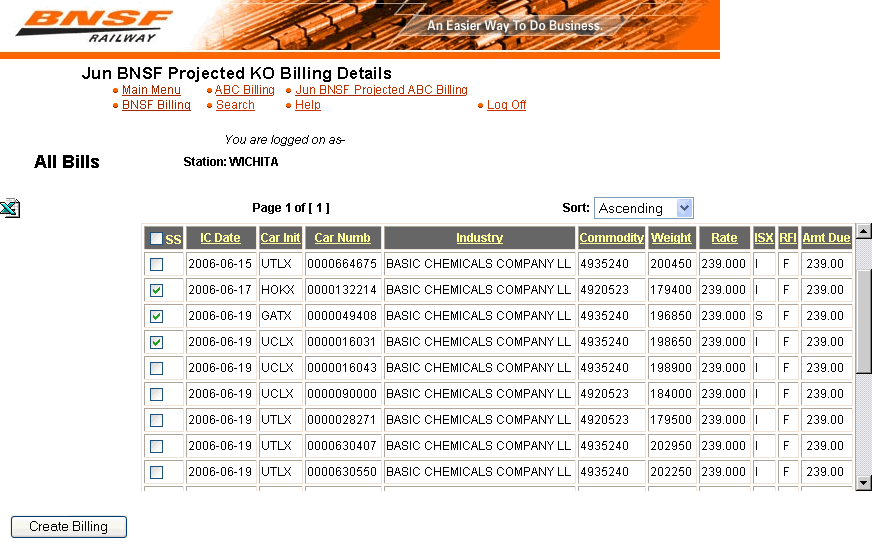Check the box for car 0000028271
The width and height of the screenshot is (884, 553).
pos(157,420)
